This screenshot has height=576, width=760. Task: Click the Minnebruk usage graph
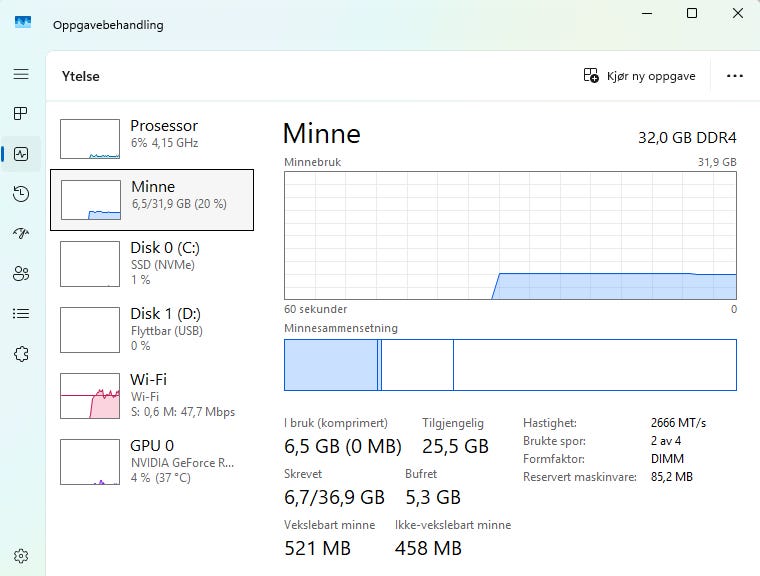point(510,235)
